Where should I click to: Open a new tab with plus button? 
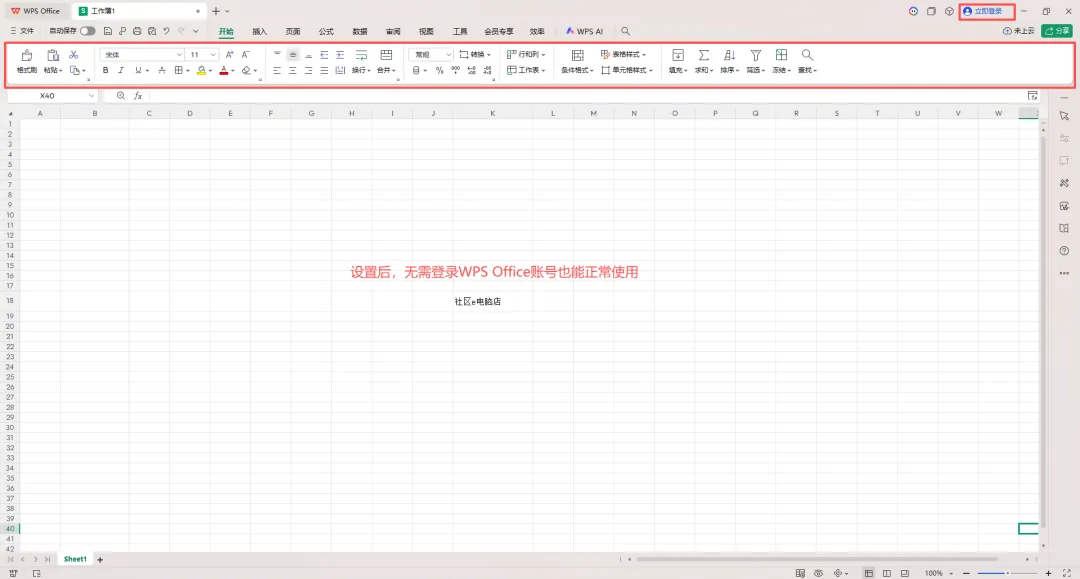216,11
